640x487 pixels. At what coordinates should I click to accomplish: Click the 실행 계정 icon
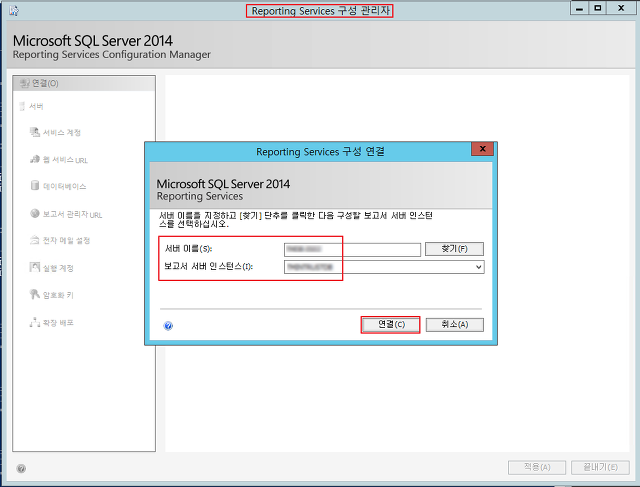coord(35,267)
